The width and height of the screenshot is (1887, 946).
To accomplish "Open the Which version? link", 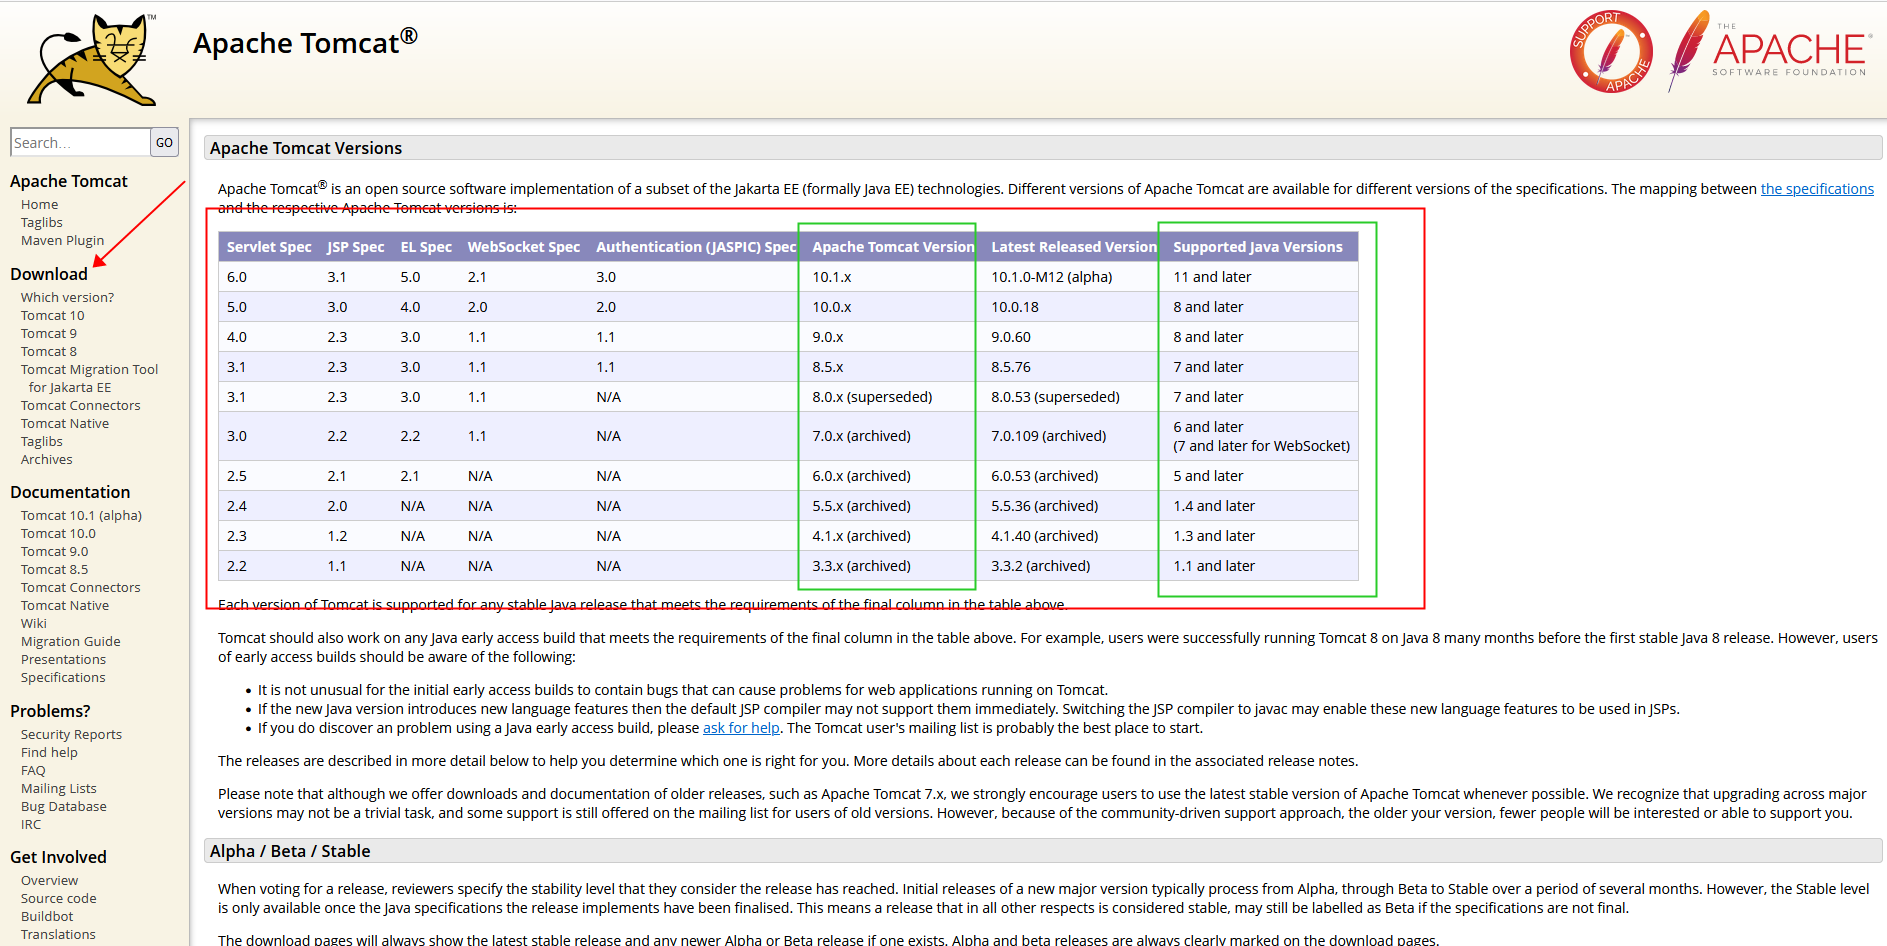I will tap(68, 297).
